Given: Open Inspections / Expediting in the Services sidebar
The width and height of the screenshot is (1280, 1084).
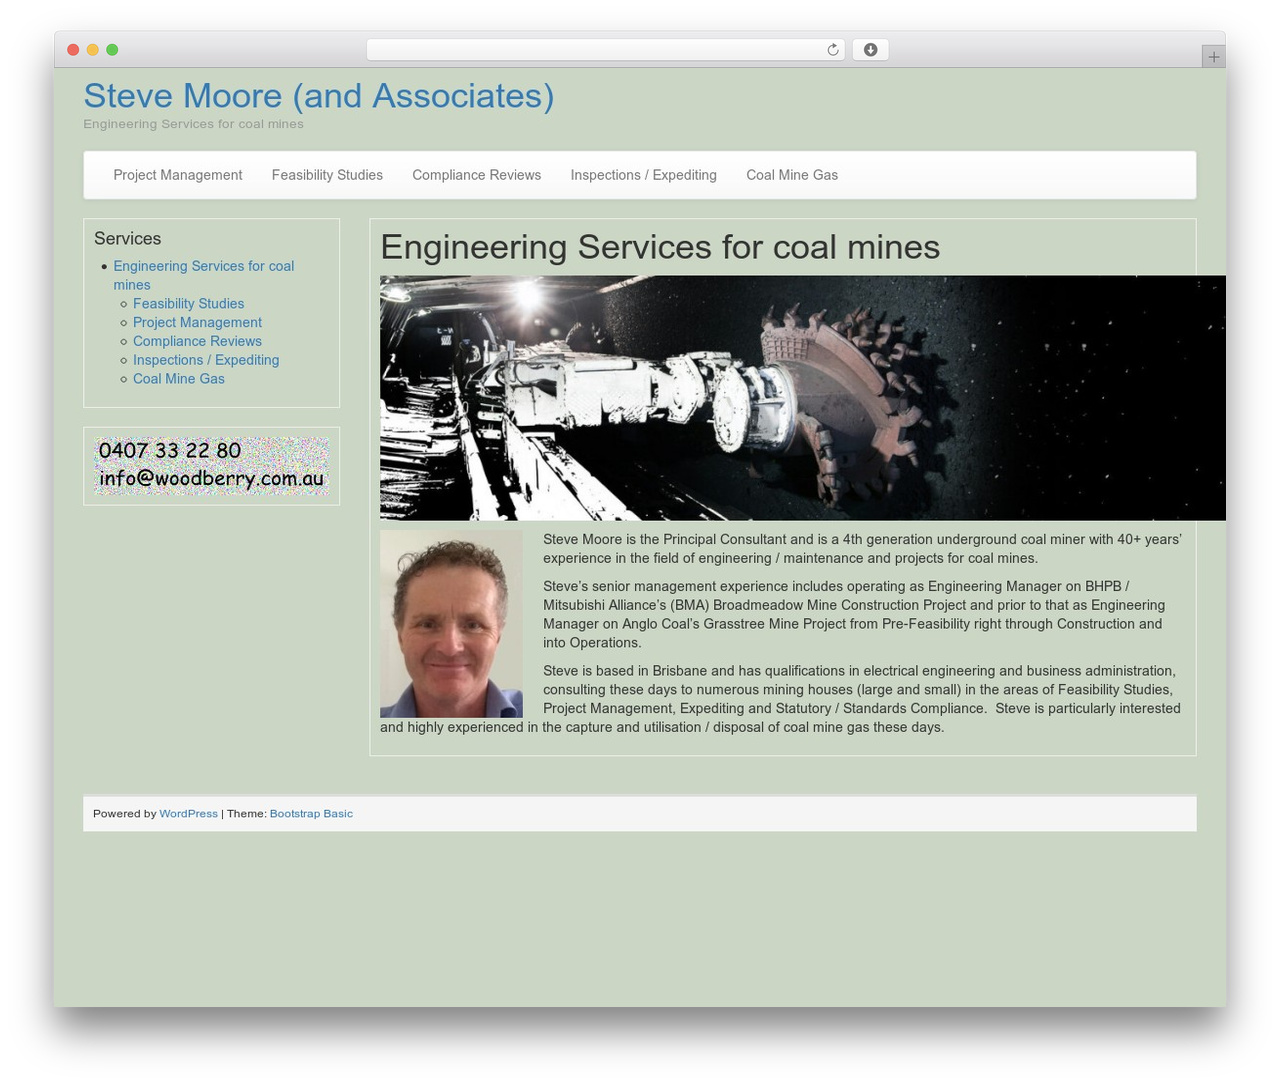Looking at the screenshot, I should click(x=206, y=360).
